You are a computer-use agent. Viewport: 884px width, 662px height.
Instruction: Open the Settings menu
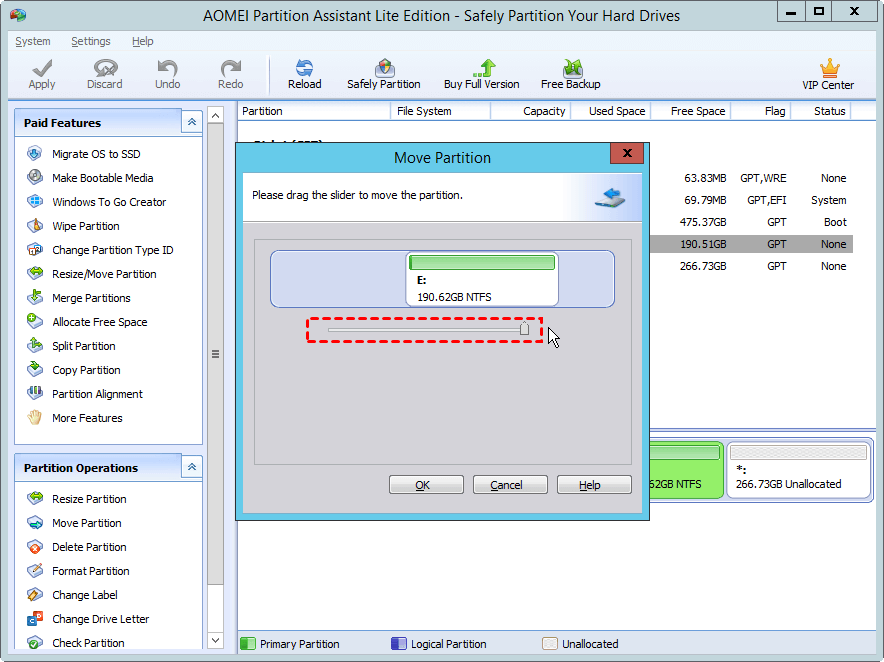(x=91, y=41)
